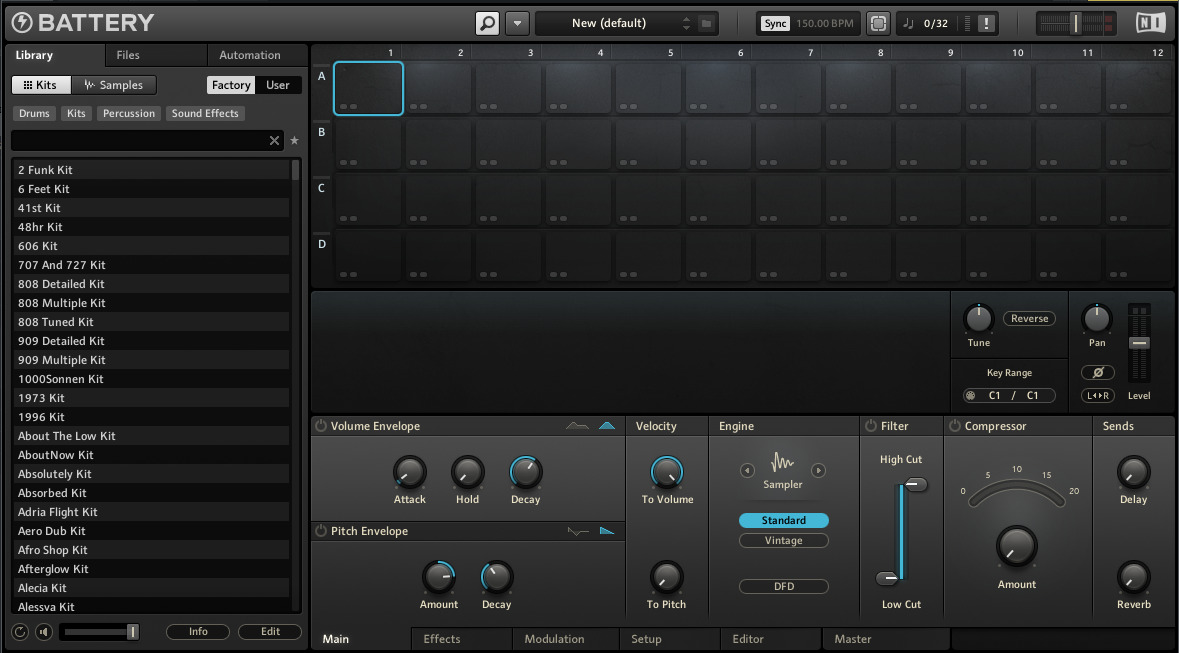Image resolution: width=1179 pixels, height=653 pixels.
Task: Toggle the speaker prehear icon
Action: coord(44,632)
